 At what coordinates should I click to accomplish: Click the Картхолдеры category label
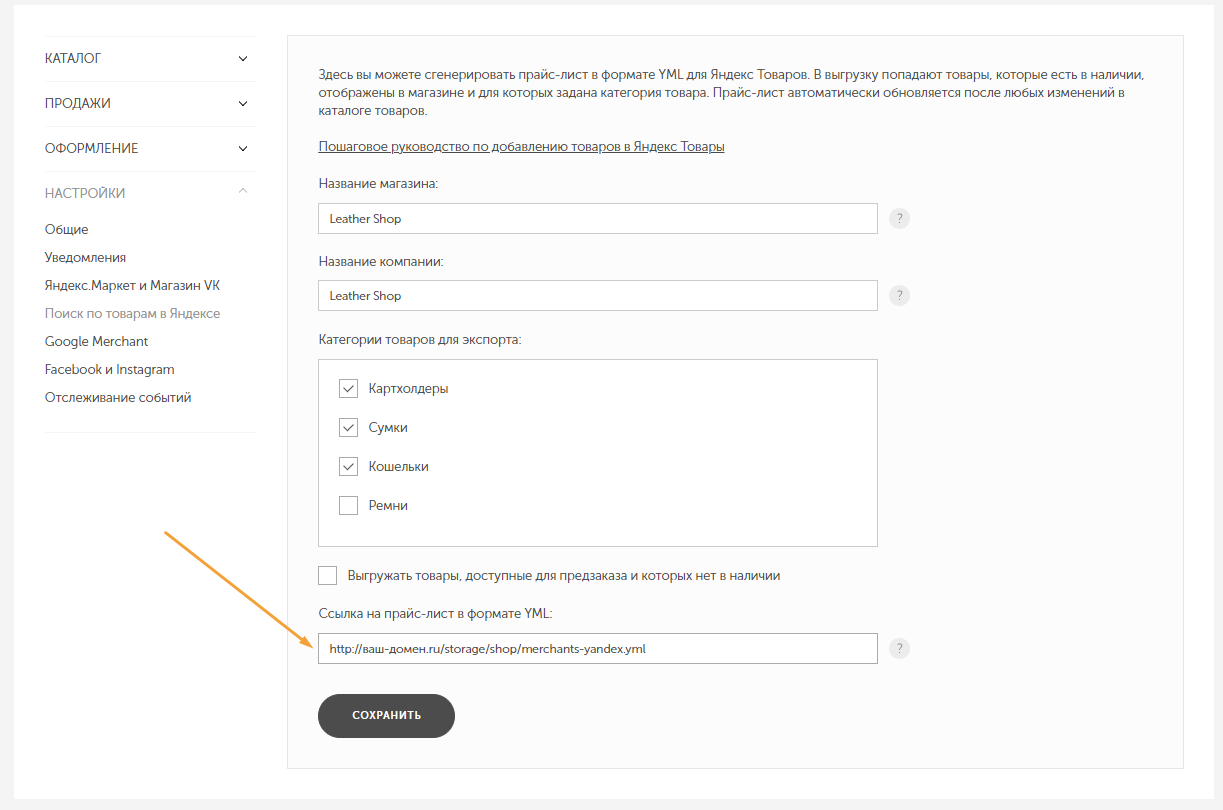click(x=408, y=388)
